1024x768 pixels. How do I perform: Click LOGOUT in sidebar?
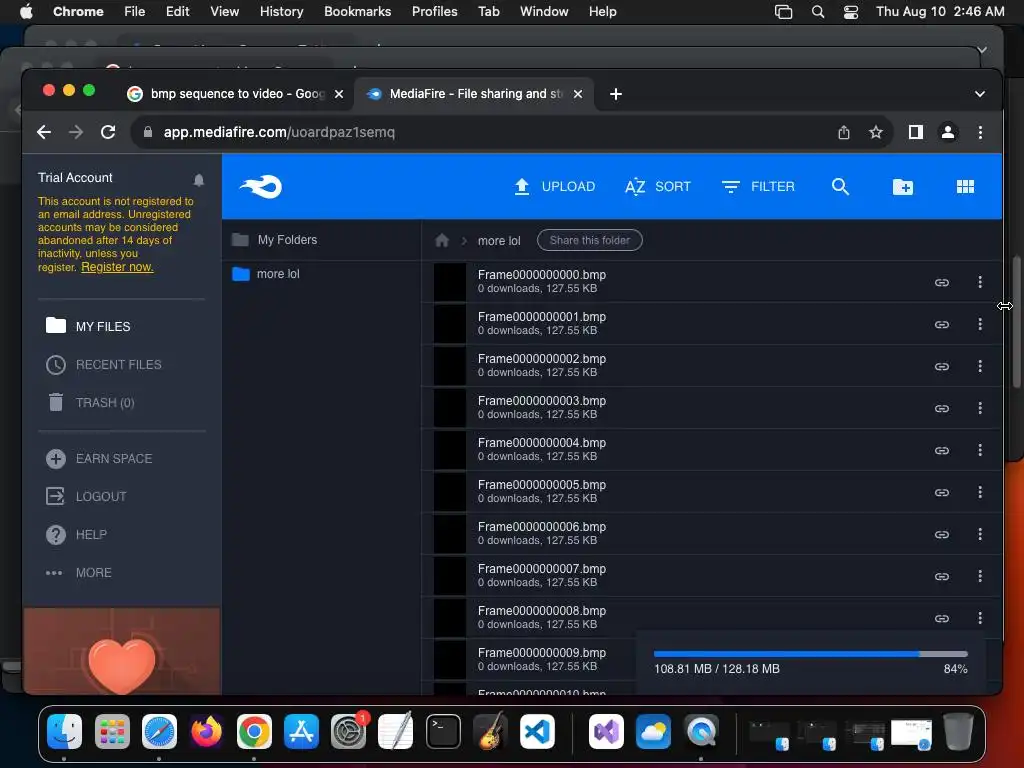86,496
